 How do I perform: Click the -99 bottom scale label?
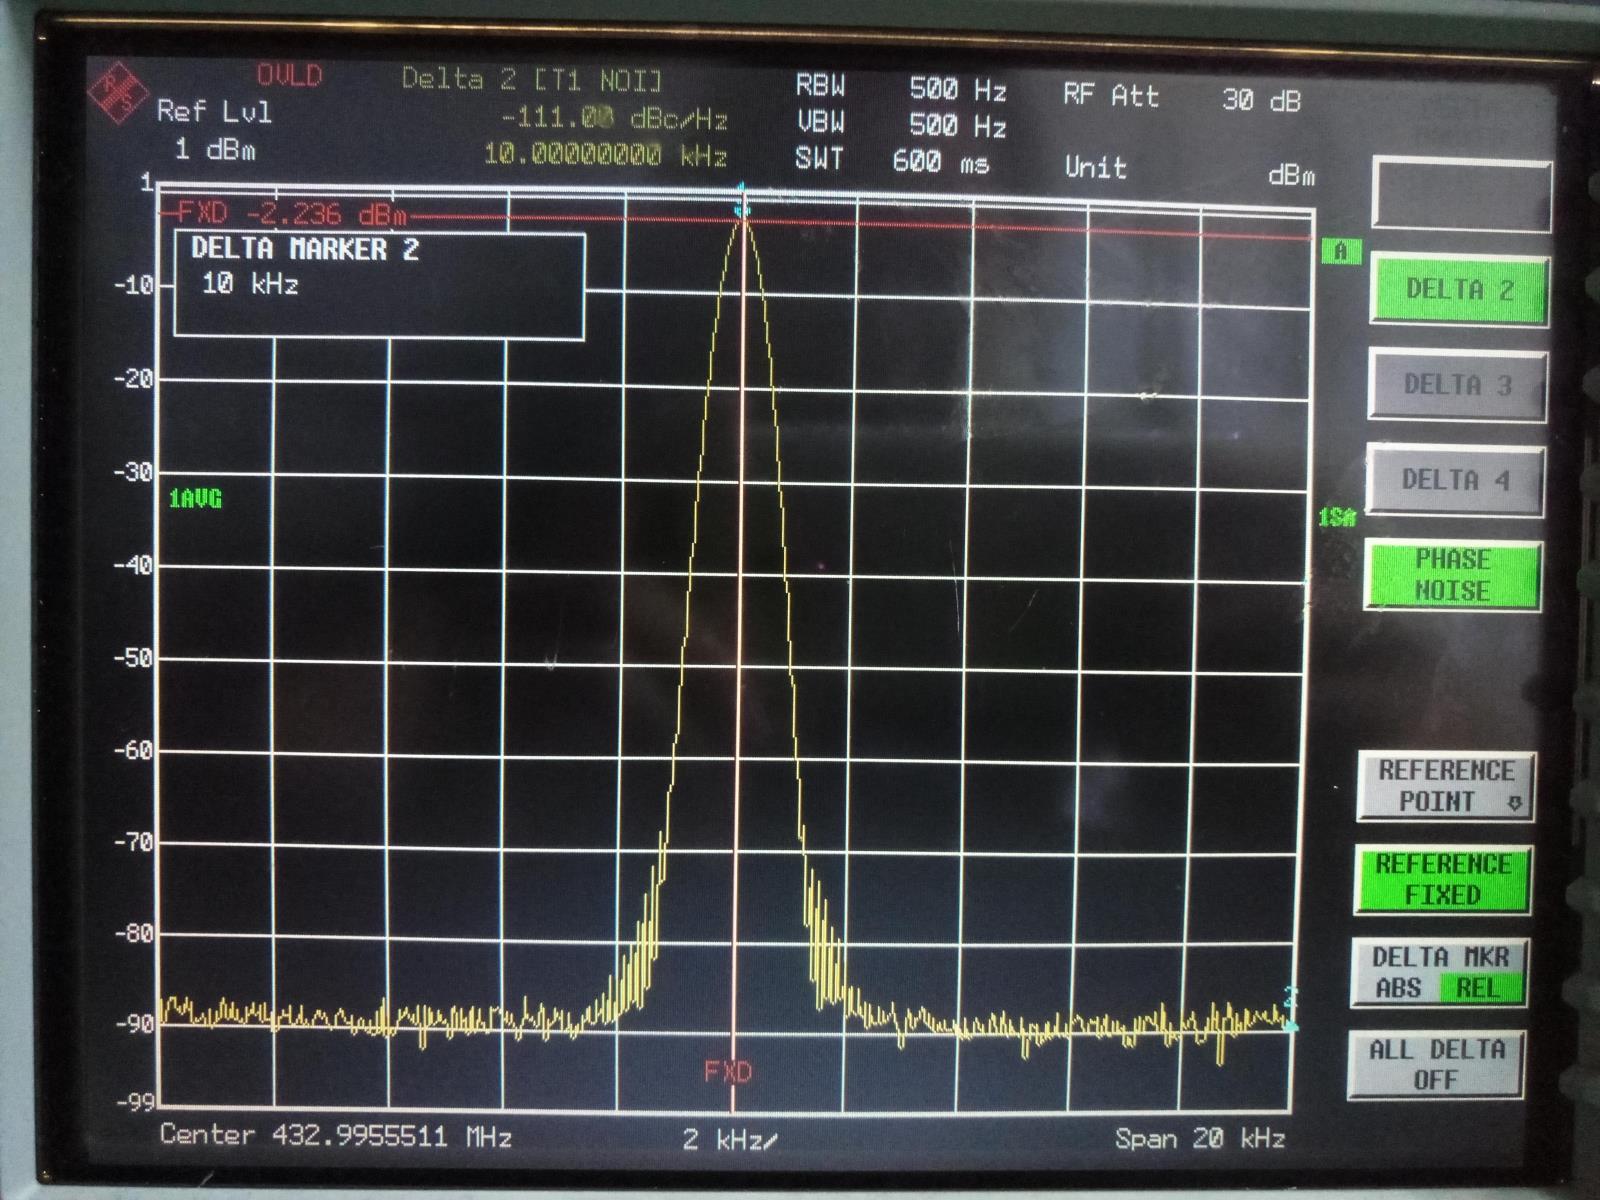134,1102
